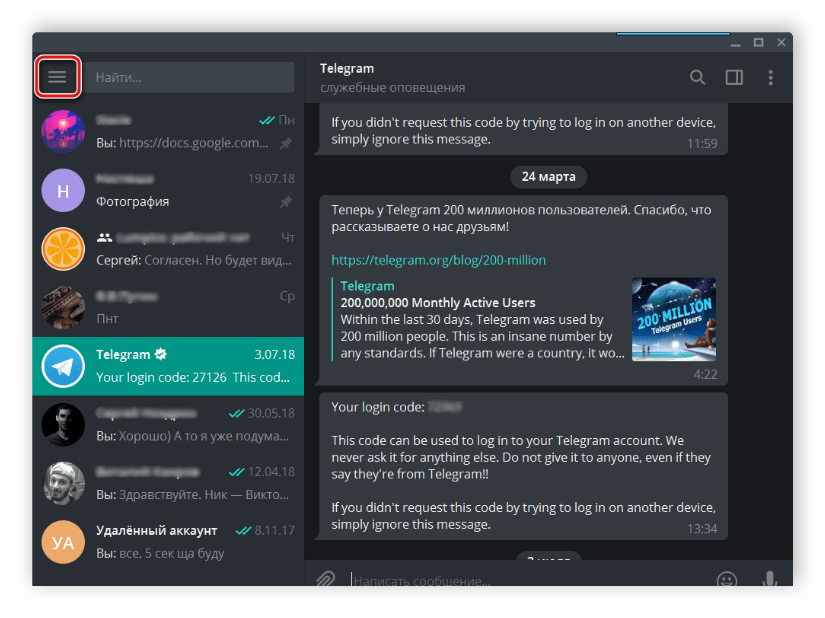The width and height of the screenshot is (825, 618).
Task: Open the three-dot chat options menu
Action: click(770, 77)
